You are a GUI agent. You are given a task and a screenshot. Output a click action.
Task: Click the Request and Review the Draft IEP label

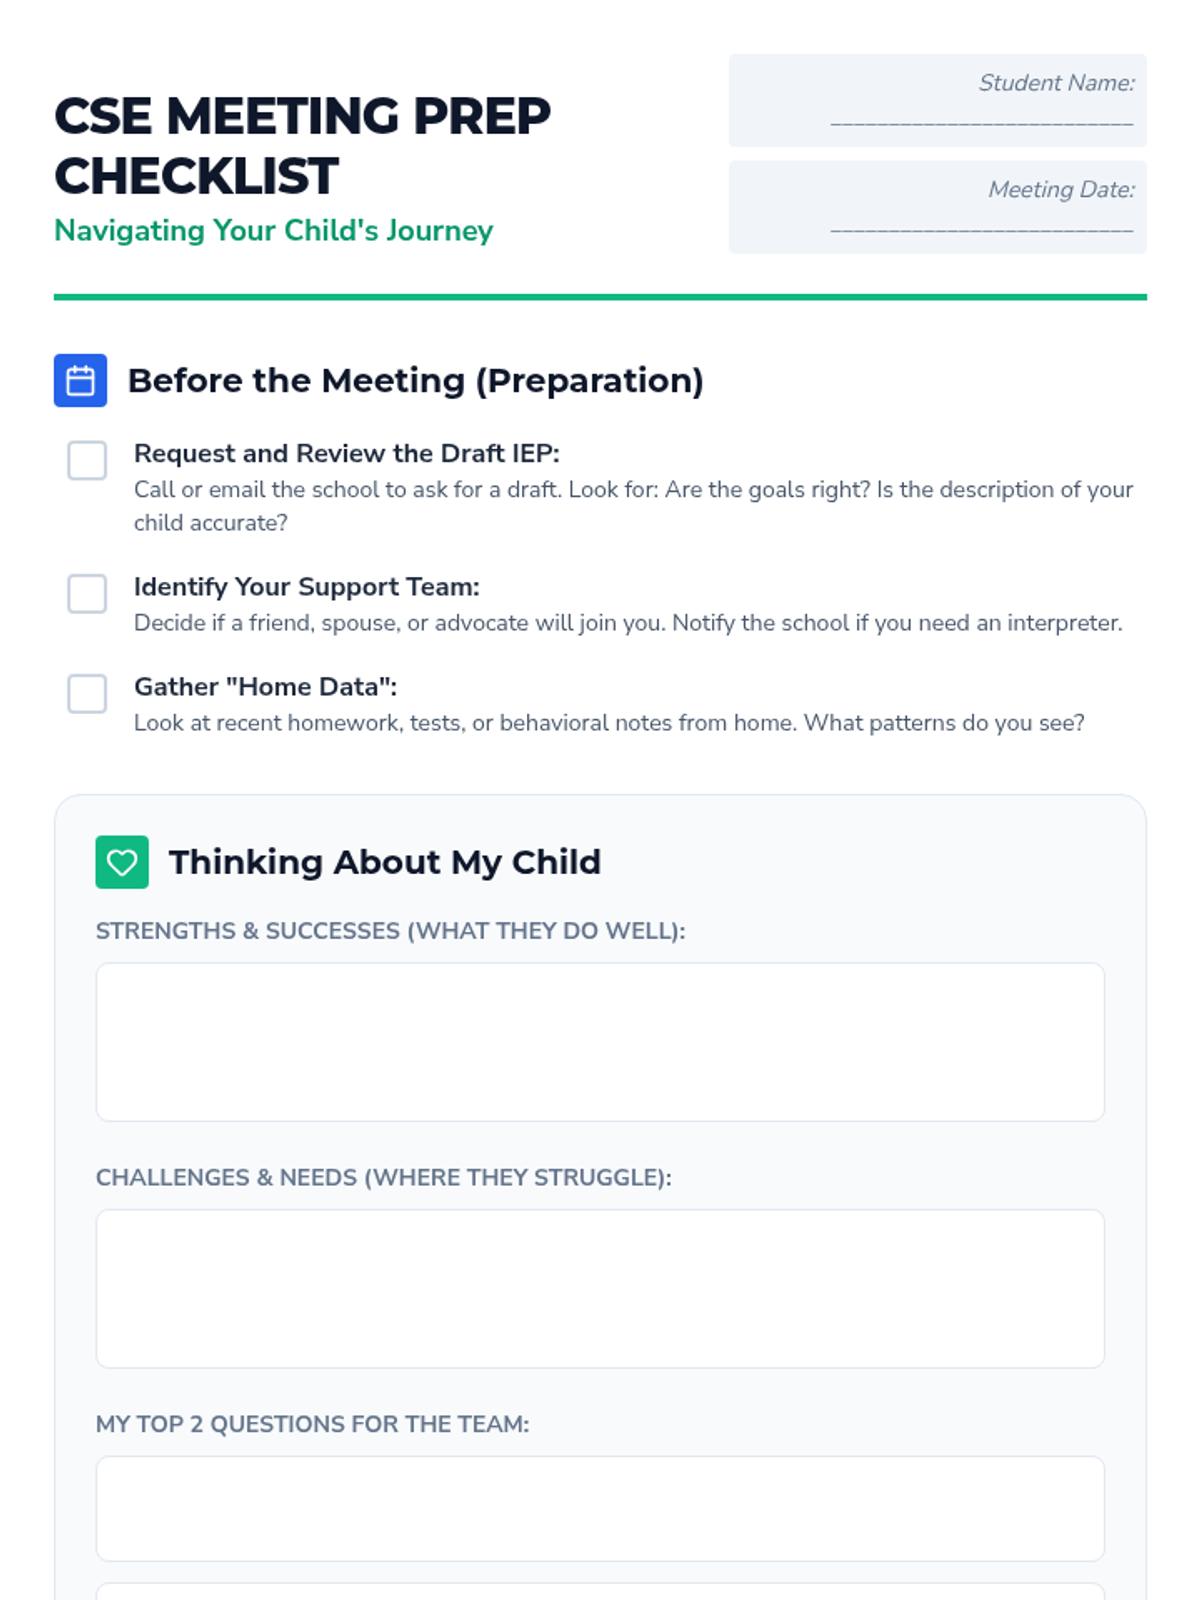pos(346,454)
